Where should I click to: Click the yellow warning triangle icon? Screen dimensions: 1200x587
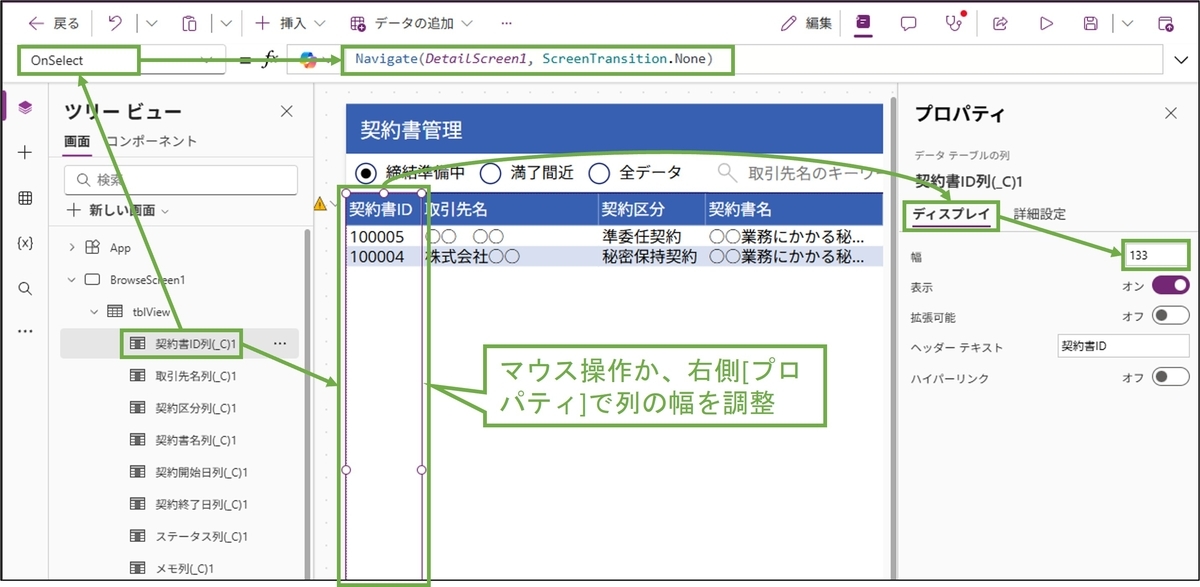coord(320,203)
